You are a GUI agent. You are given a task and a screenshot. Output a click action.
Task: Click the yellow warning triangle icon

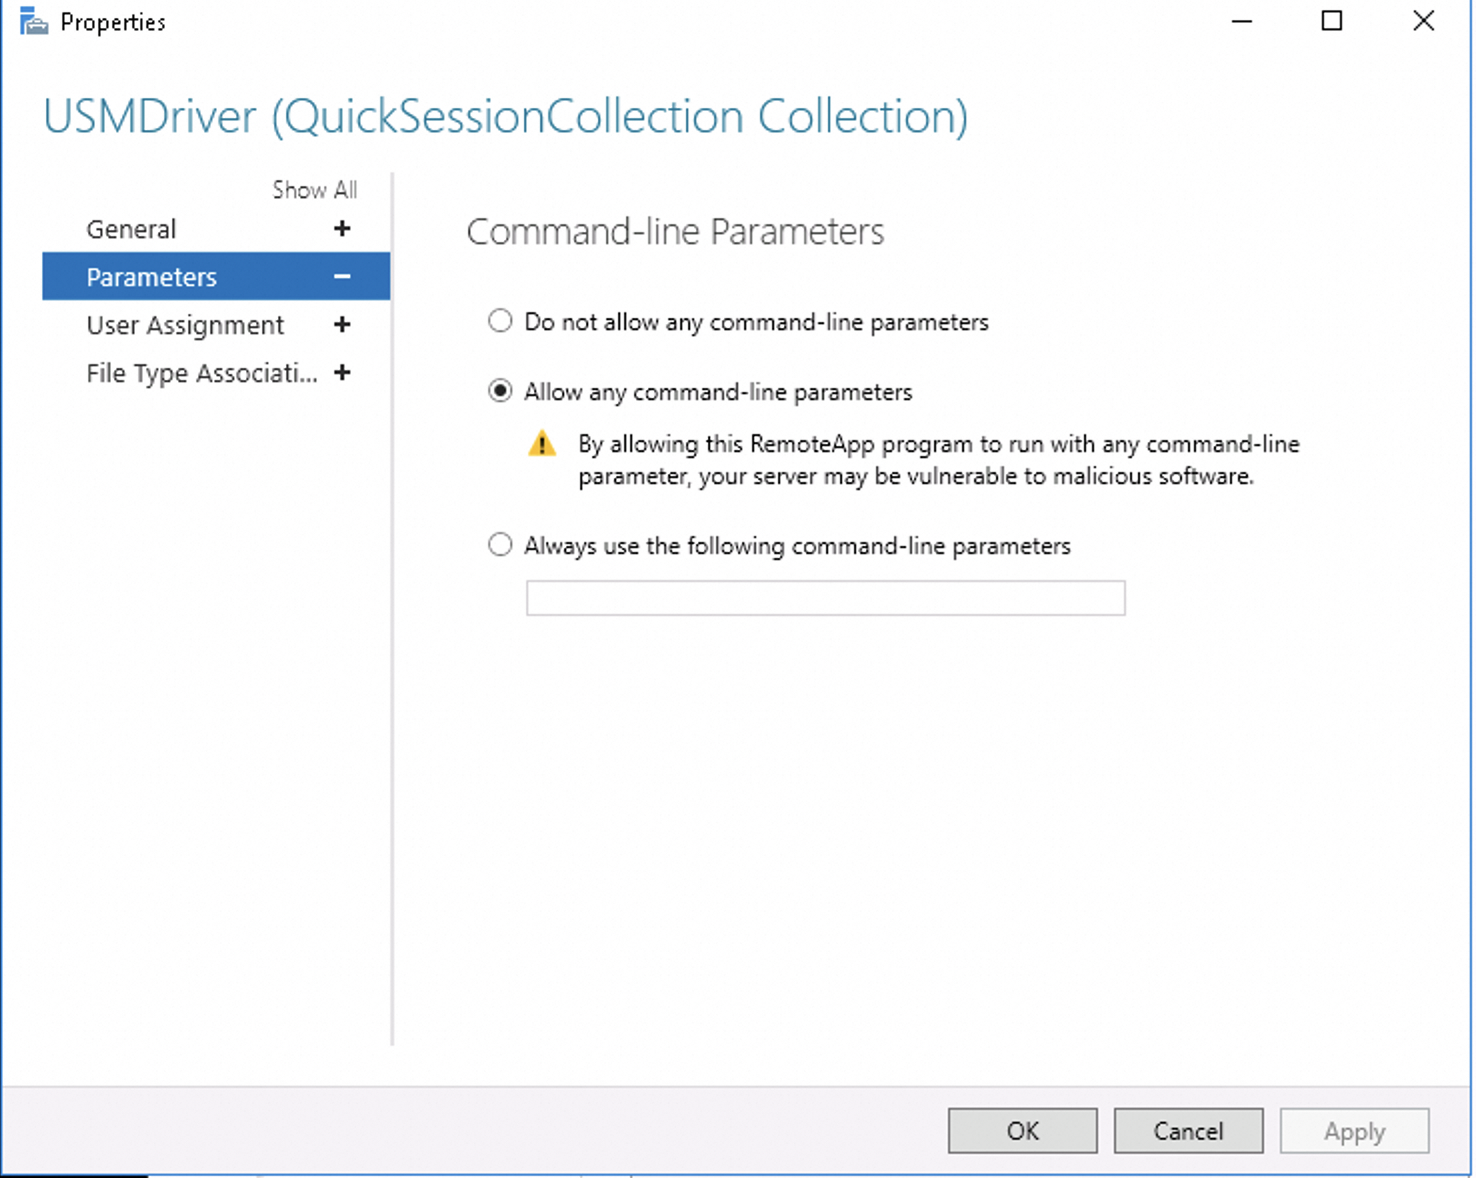542,444
